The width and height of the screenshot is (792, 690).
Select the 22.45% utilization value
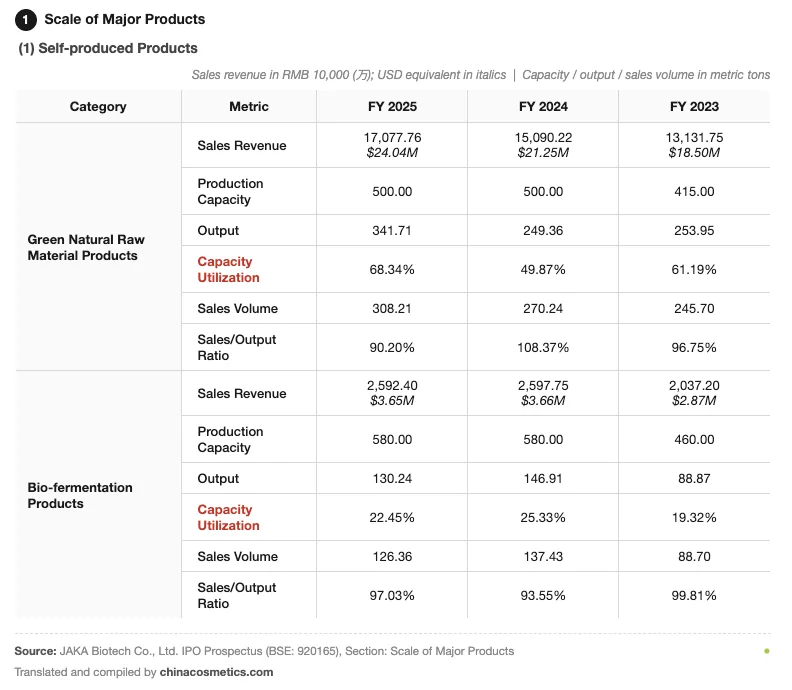coord(392,518)
